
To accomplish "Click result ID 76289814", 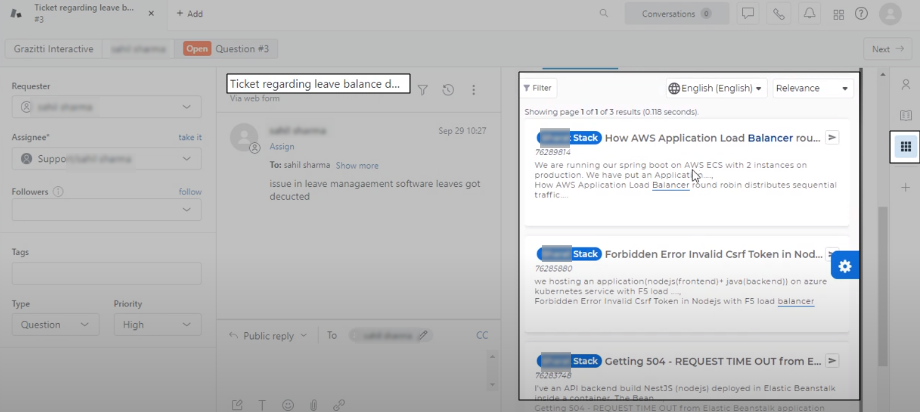I will [552, 152].
